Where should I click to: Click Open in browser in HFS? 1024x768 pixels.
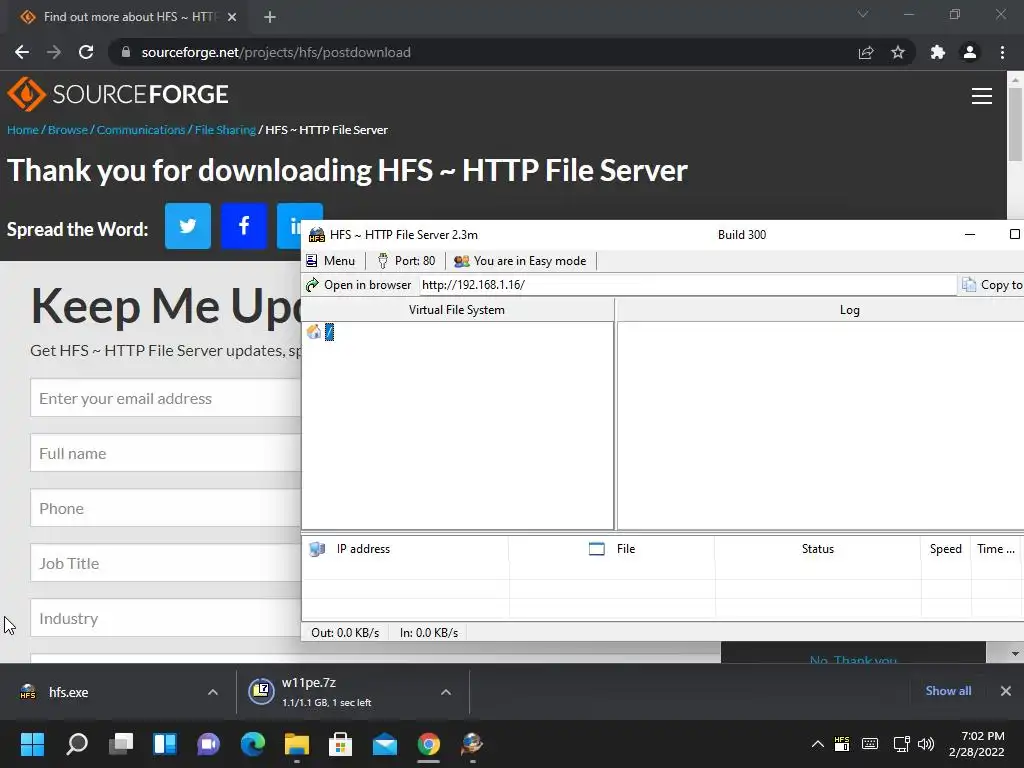click(359, 285)
